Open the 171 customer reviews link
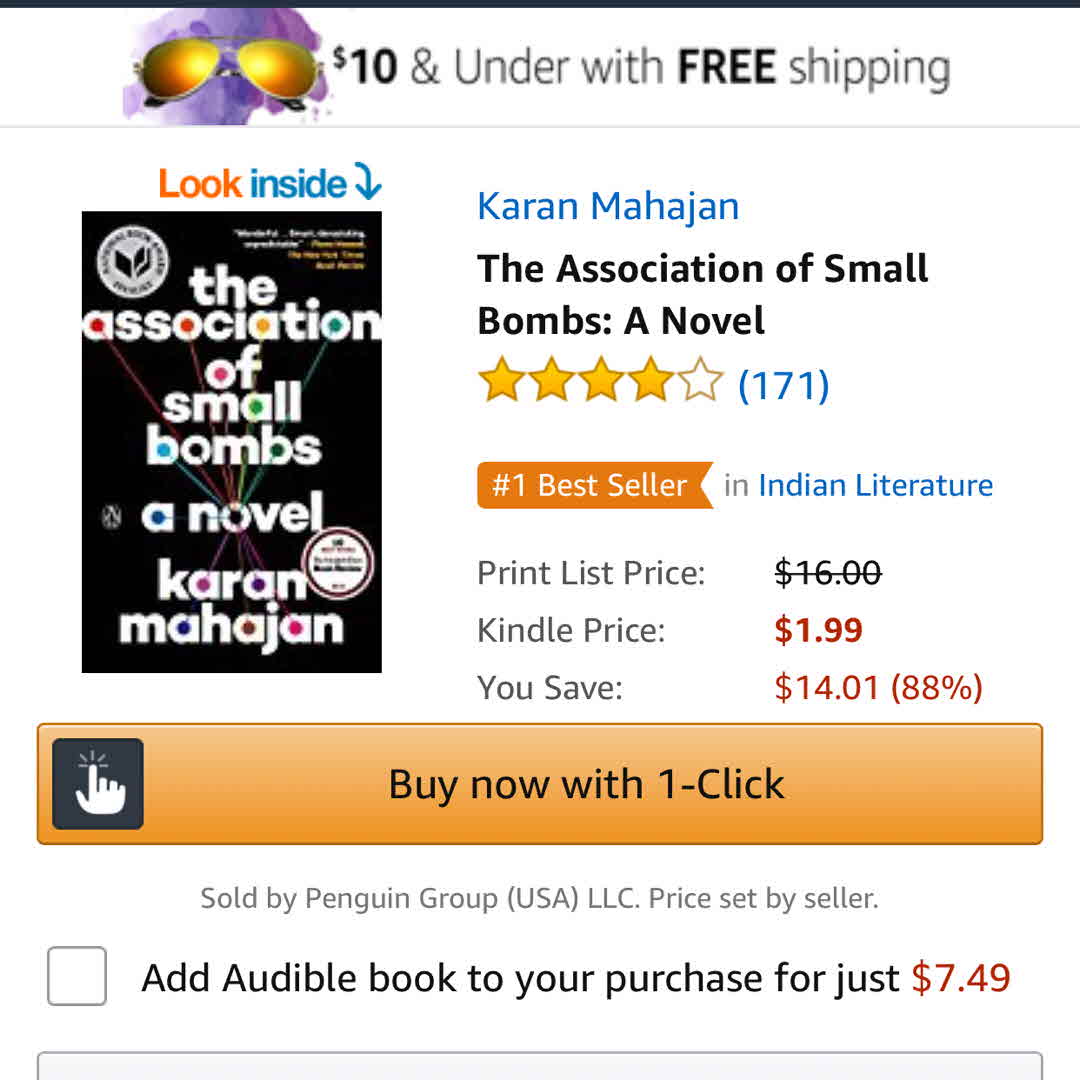This screenshot has width=1080, height=1080. (783, 385)
